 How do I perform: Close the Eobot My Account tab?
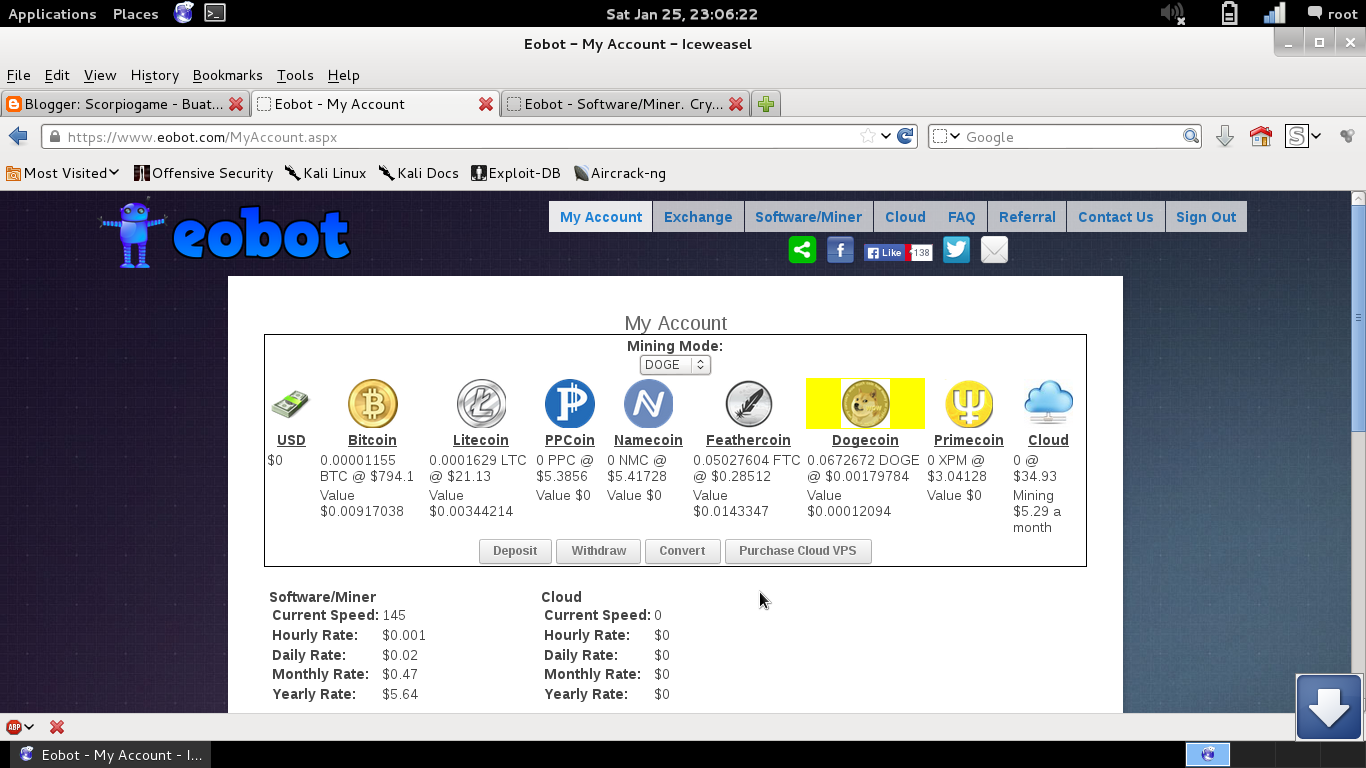pos(486,104)
